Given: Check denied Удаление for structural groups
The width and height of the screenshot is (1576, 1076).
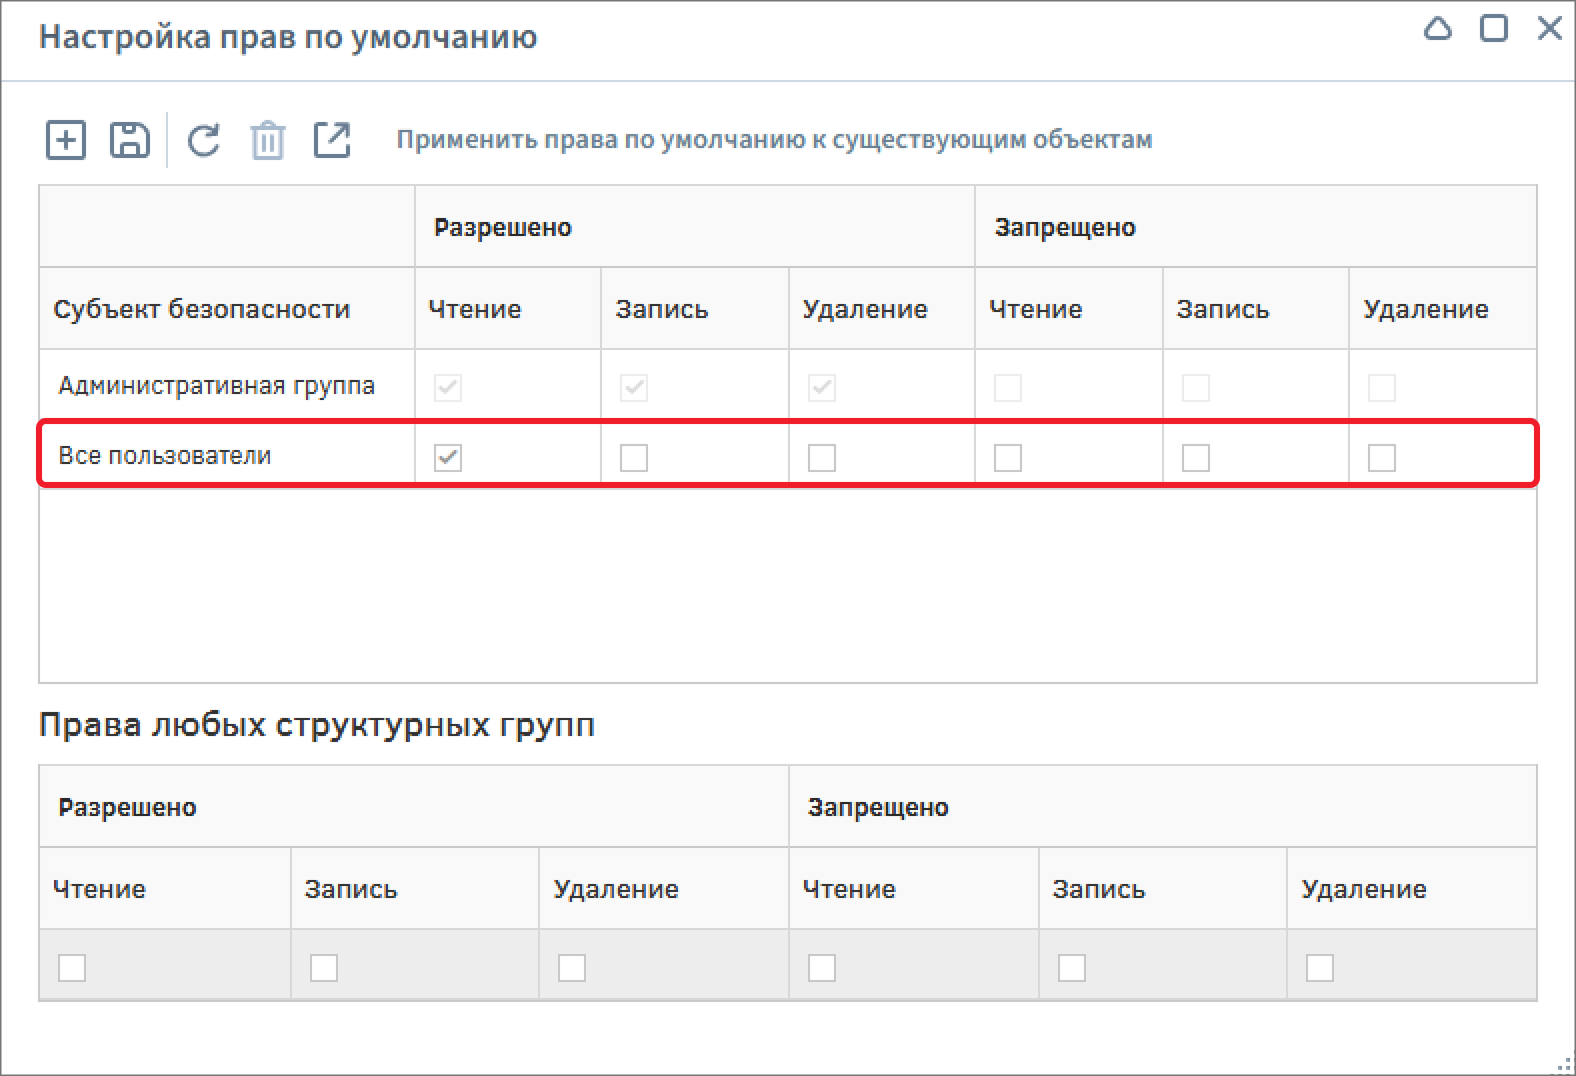Looking at the screenshot, I should click(1320, 968).
